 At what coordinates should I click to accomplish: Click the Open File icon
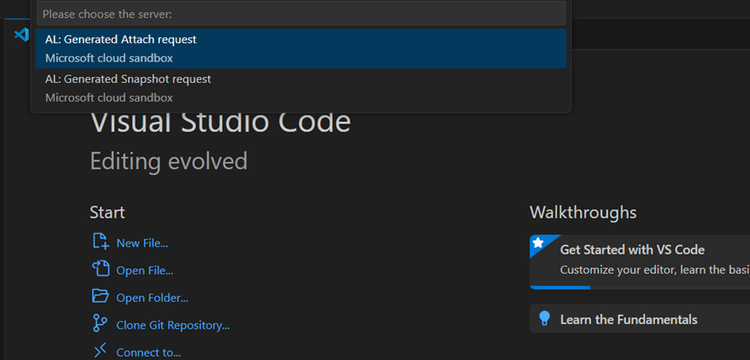100,269
